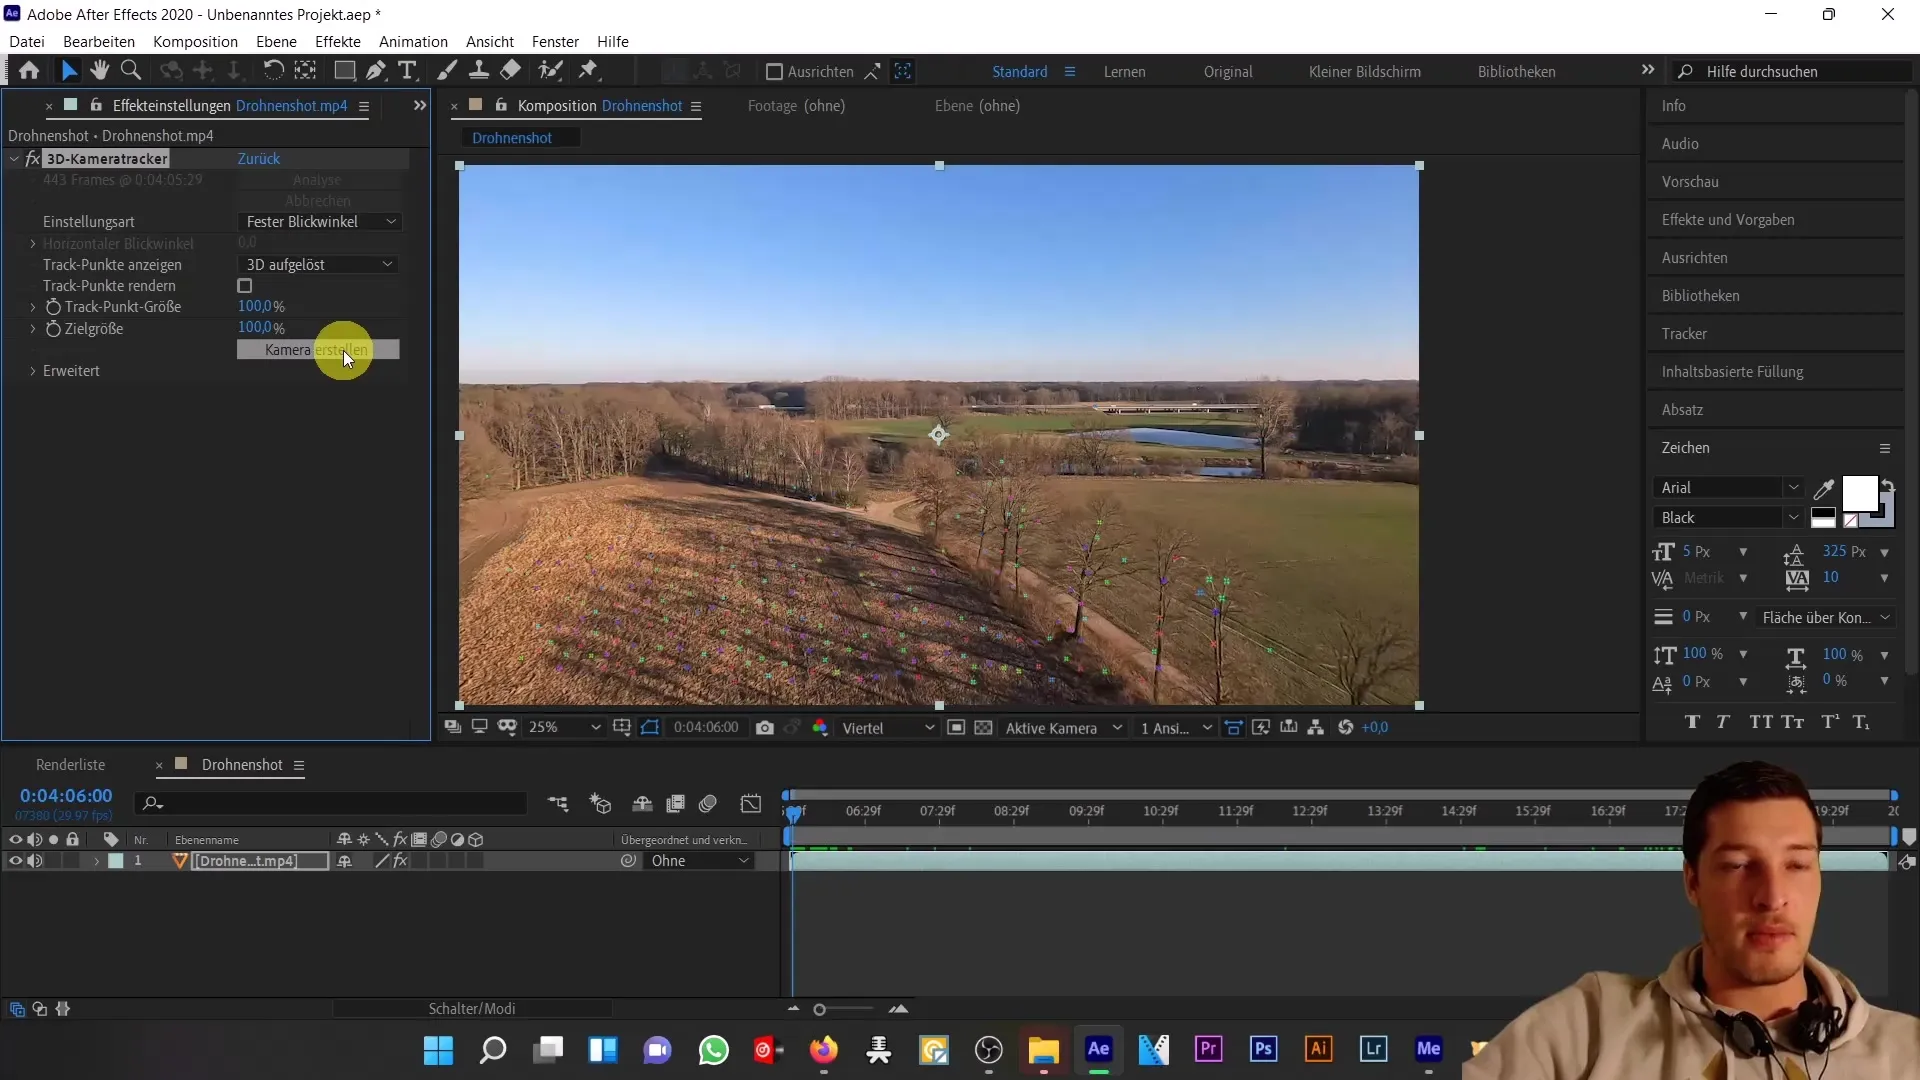Toggle the 3D-Kameratracker fx effect on/off
This screenshot has width=1920, height=1080.
(x=33, y=159)
